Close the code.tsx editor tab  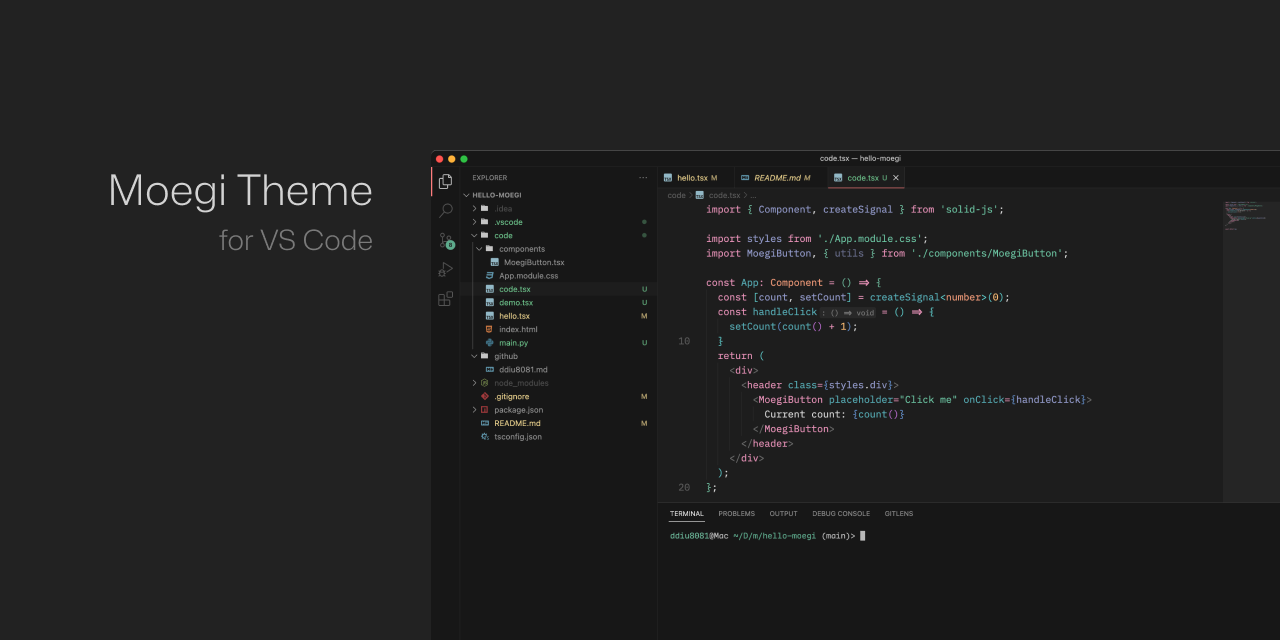tap(896, 178)
